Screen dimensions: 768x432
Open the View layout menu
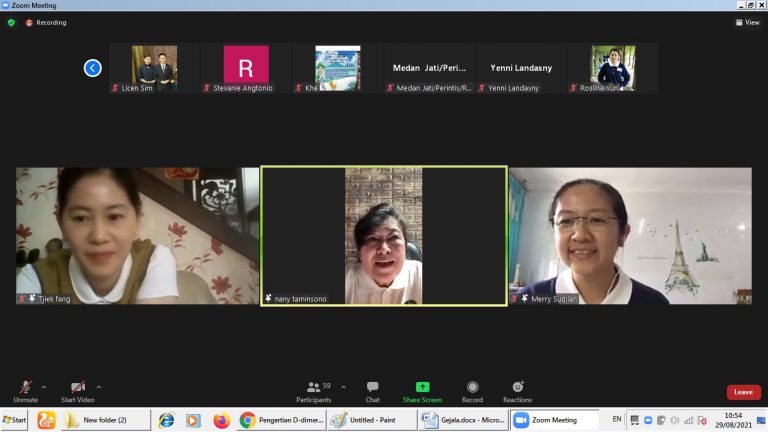tap(746, 22)
